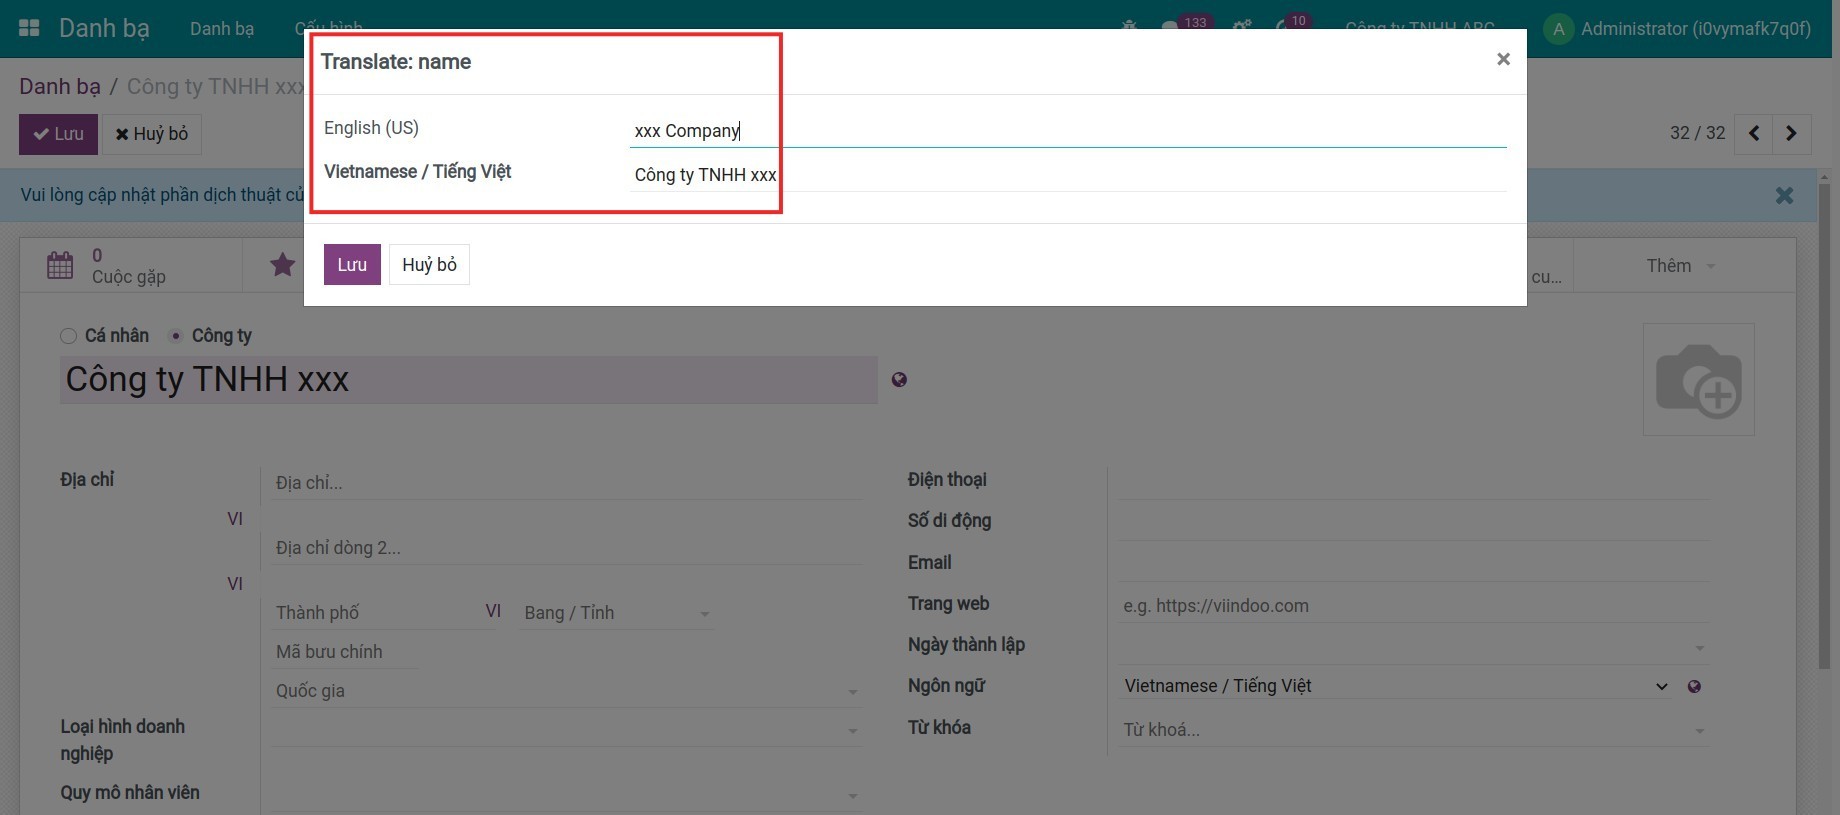Click globe icon next to Ngôn ngữ field

(1694, 687)
